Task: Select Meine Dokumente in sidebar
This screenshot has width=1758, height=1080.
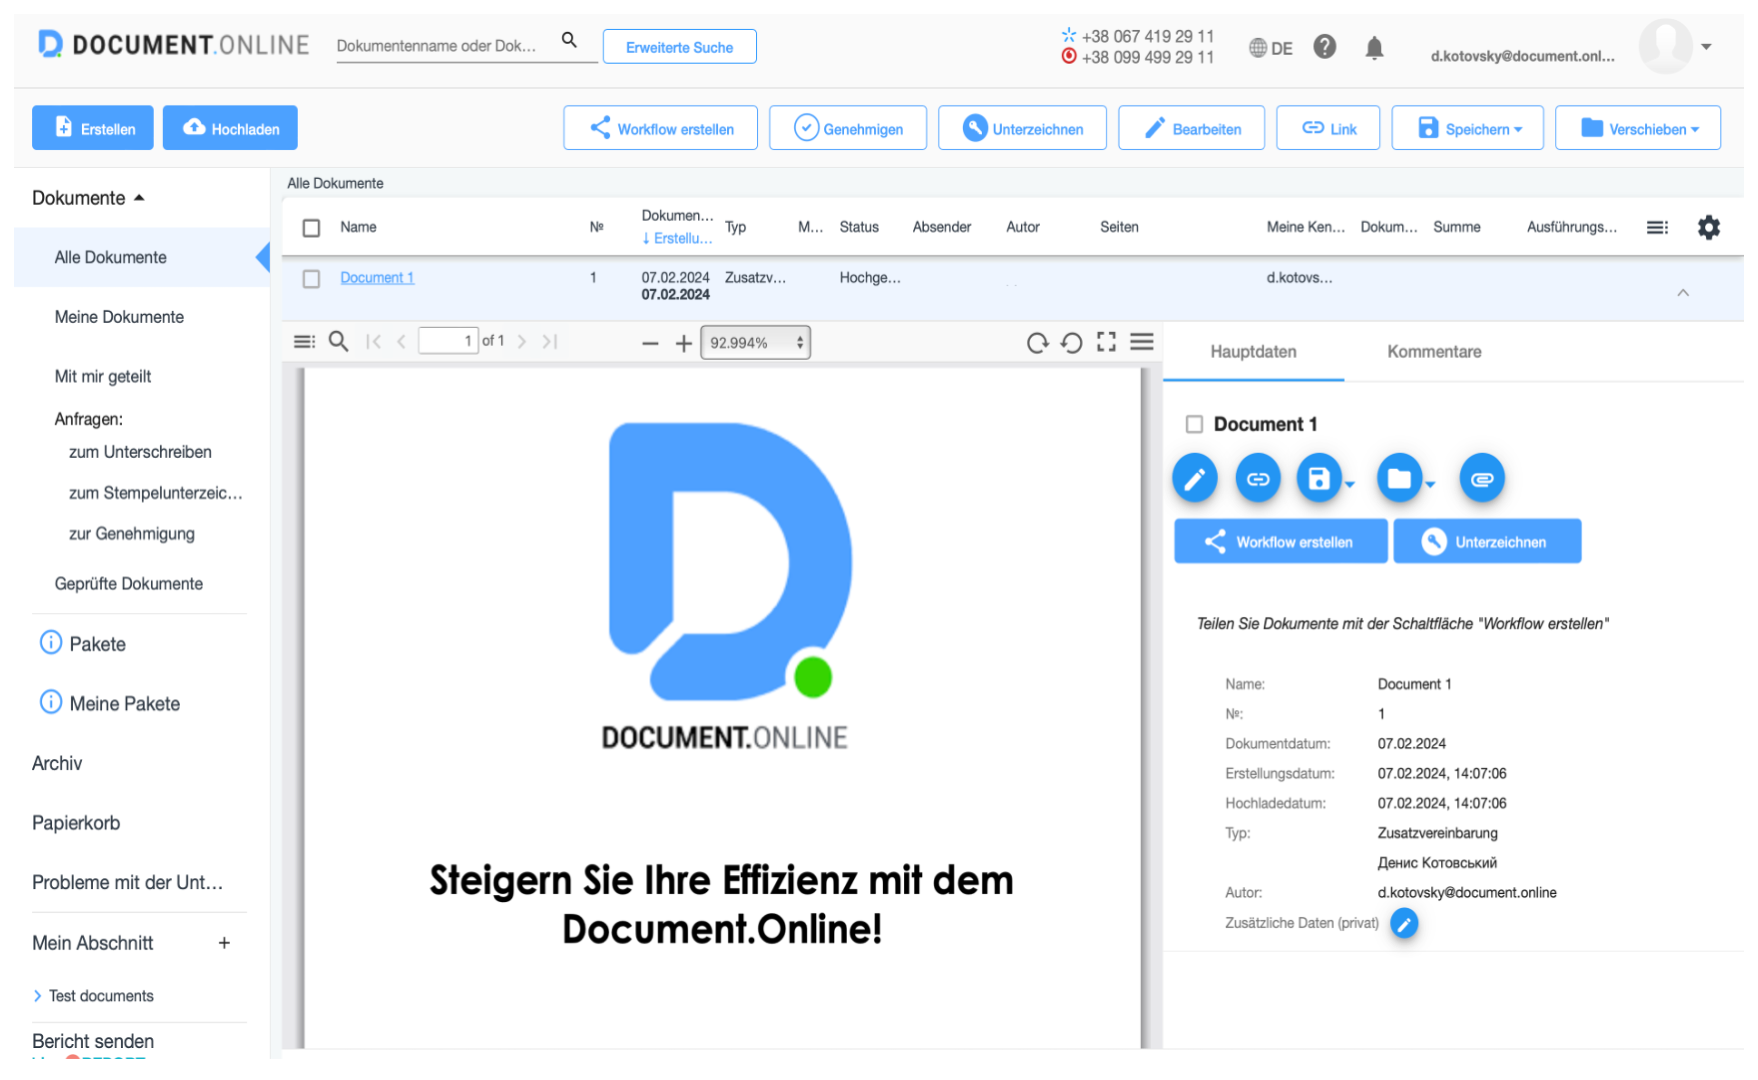Action: [x=119, y=317]
